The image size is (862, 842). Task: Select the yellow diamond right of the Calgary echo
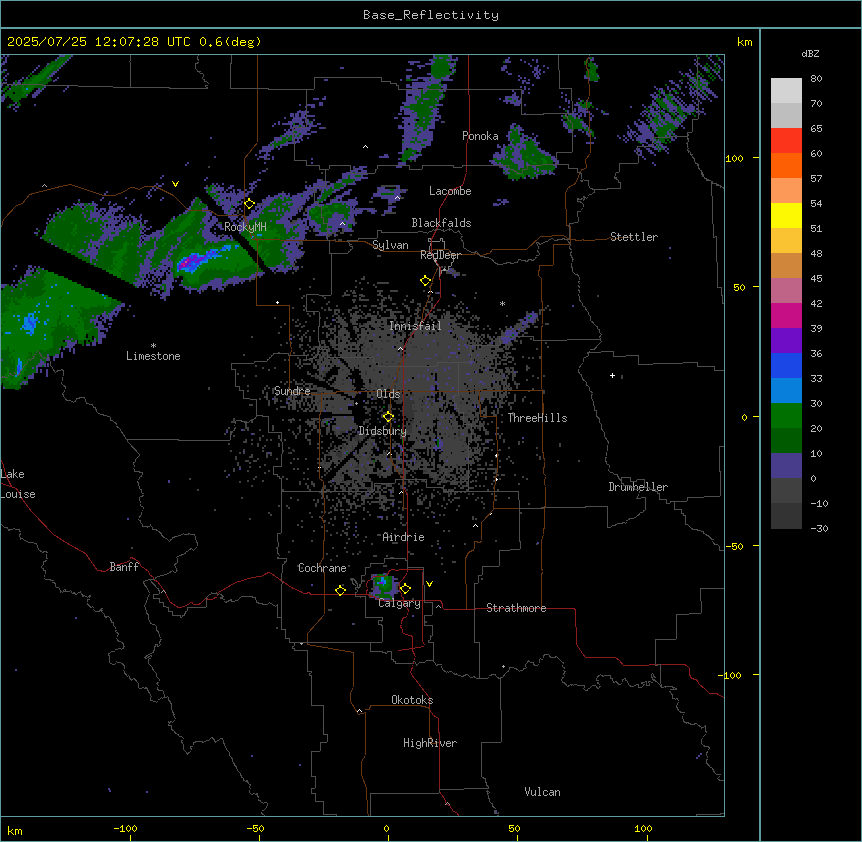point(405,589)
